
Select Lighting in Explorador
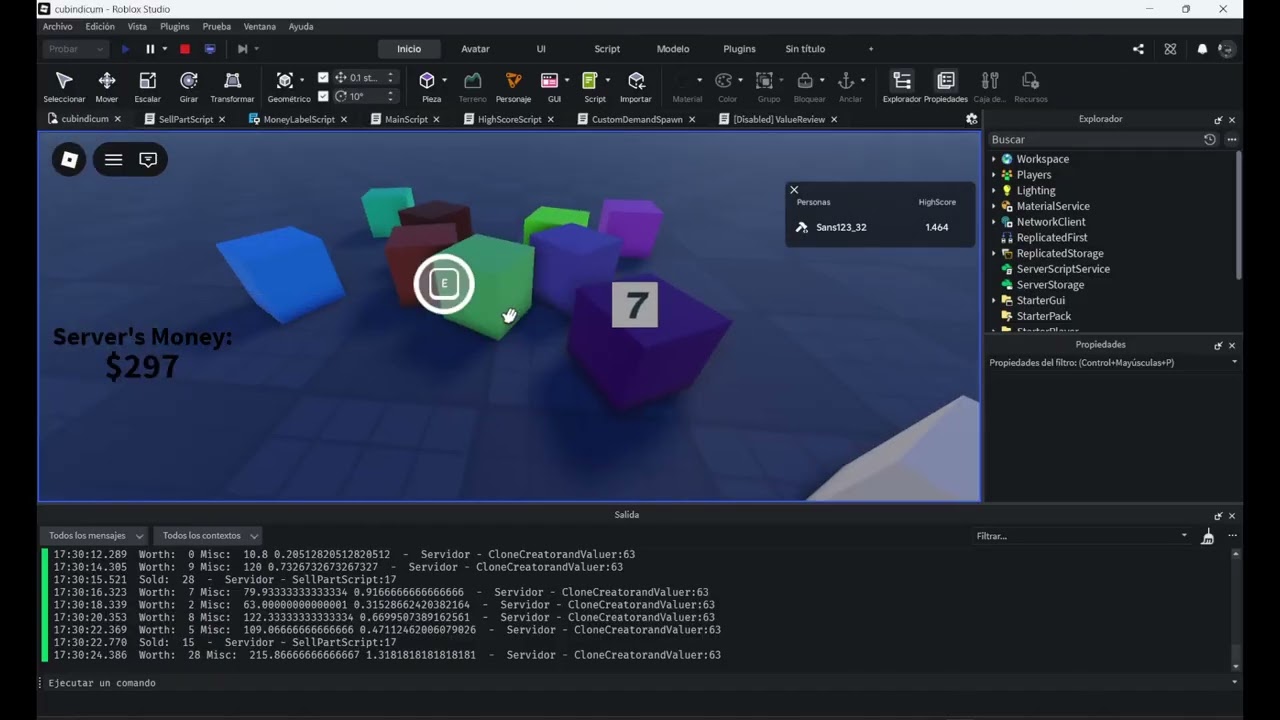tap(1036, 191)
